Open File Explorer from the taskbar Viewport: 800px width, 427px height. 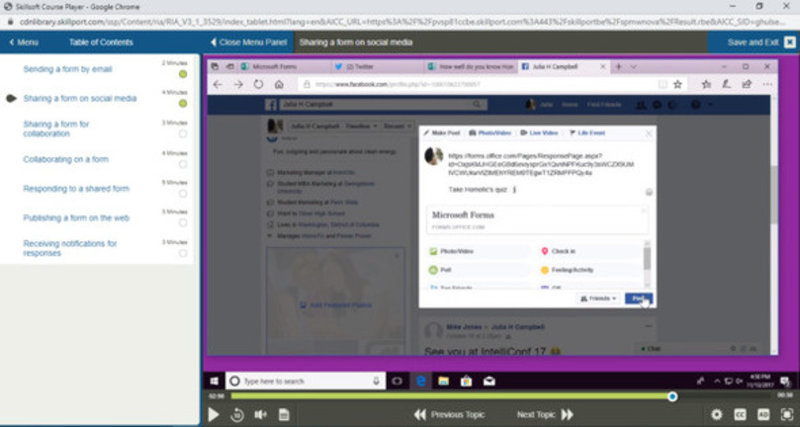443,381
